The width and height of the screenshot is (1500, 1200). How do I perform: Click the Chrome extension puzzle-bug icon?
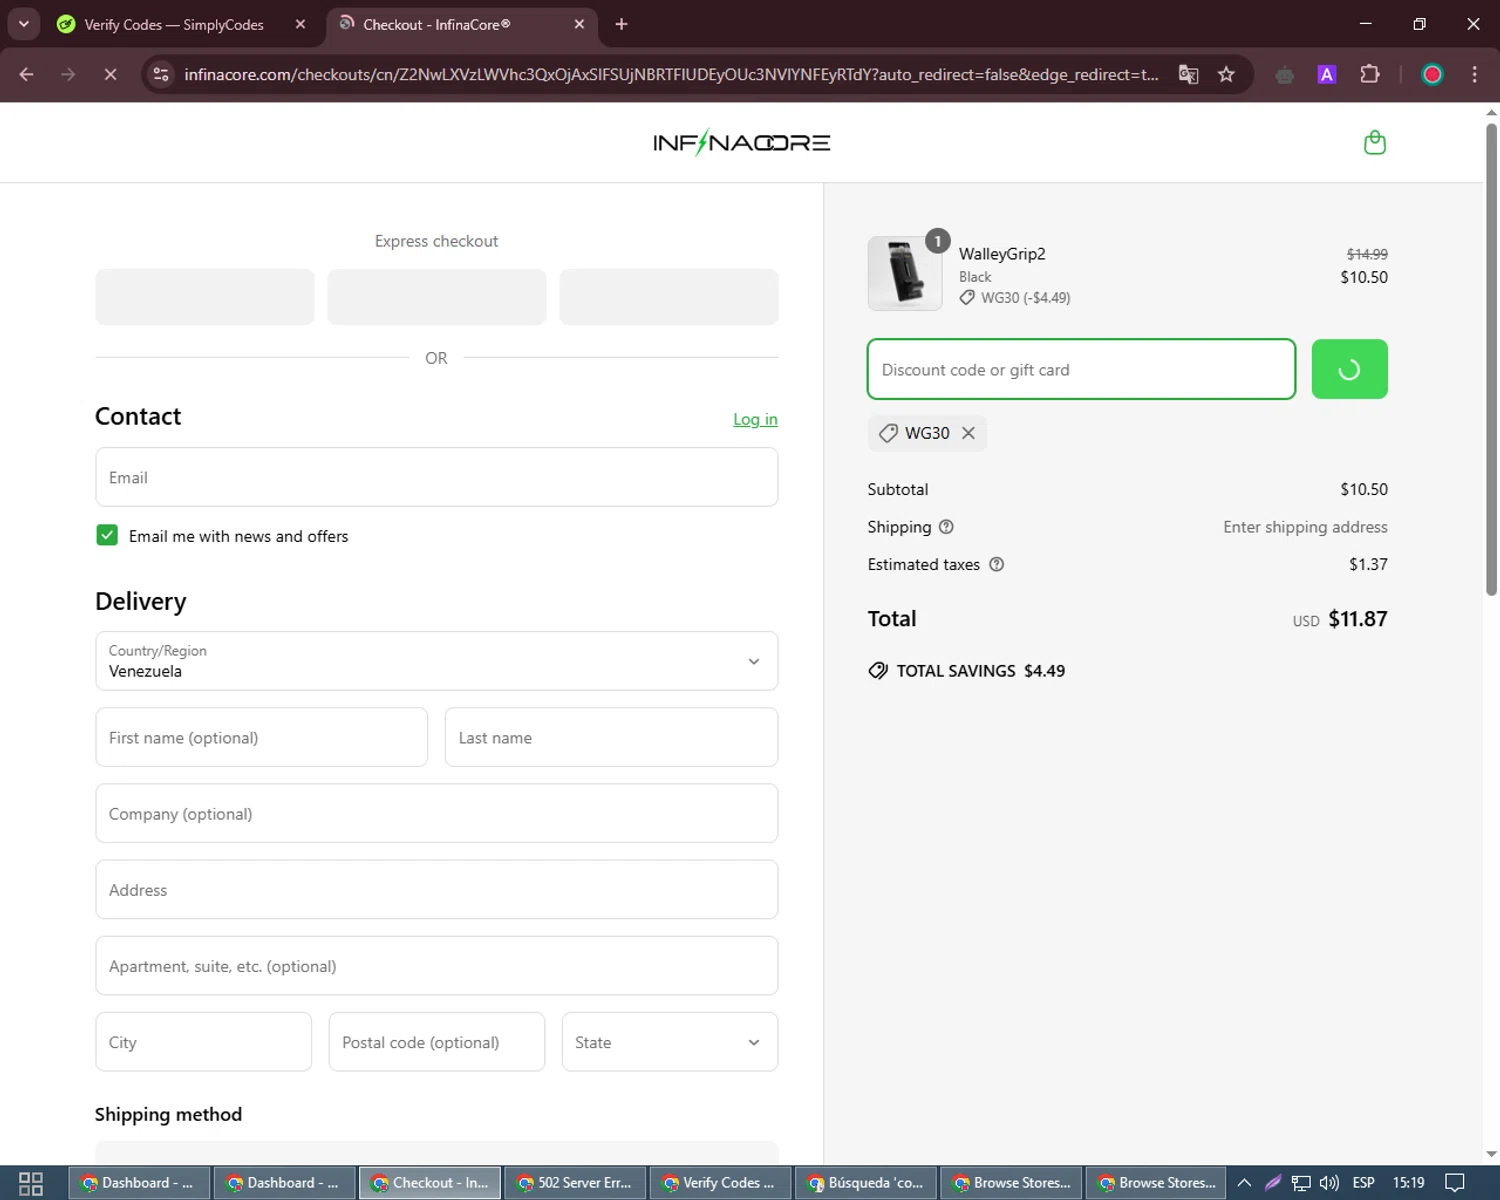[1285, 75]
